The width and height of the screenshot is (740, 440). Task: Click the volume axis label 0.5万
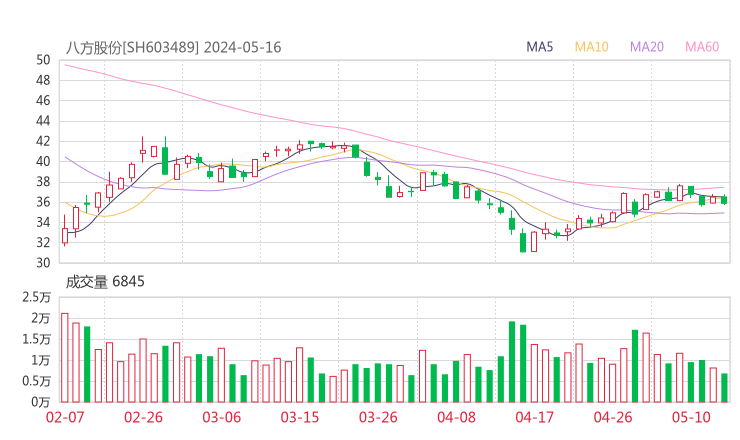36,381
